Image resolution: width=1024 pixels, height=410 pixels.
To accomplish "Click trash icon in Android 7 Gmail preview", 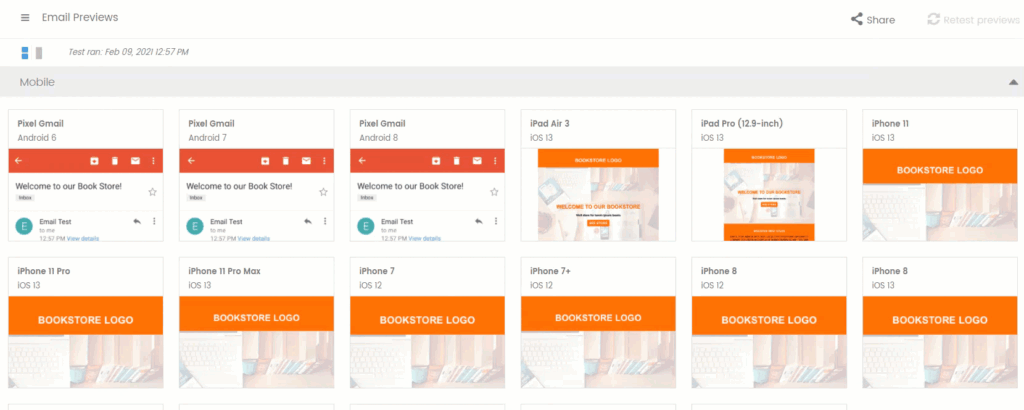I will click(x=285, y=160).
